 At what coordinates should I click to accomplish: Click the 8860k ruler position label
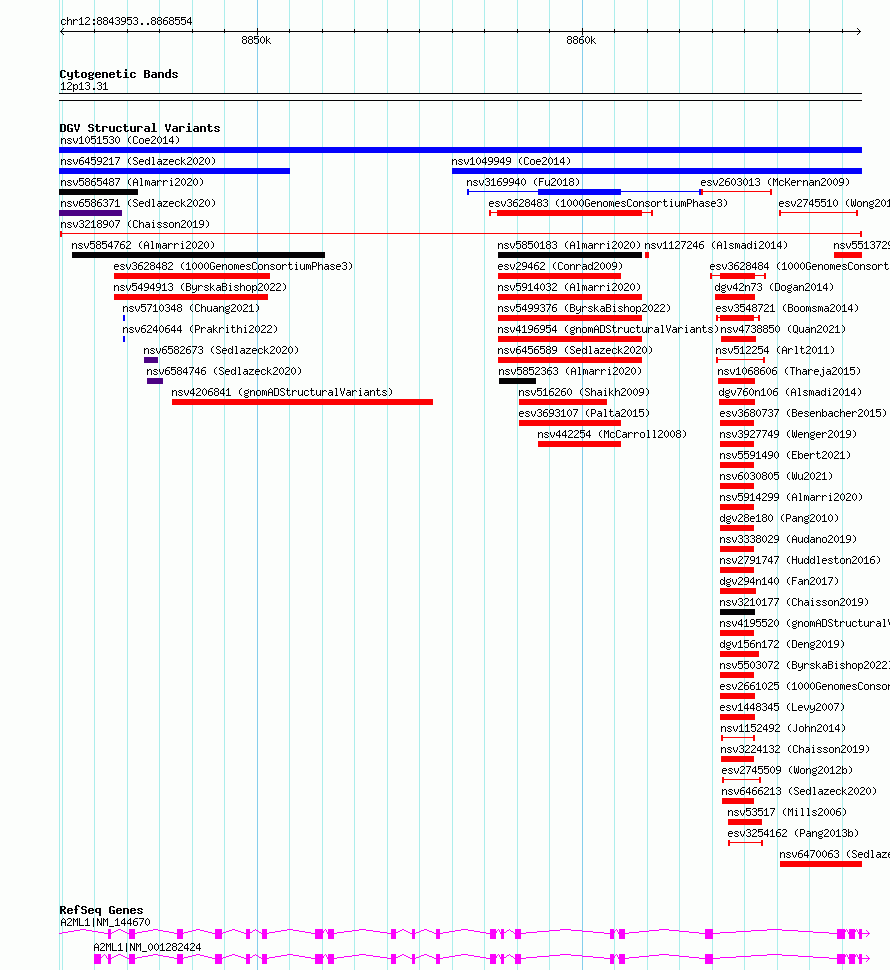[581, 41]
